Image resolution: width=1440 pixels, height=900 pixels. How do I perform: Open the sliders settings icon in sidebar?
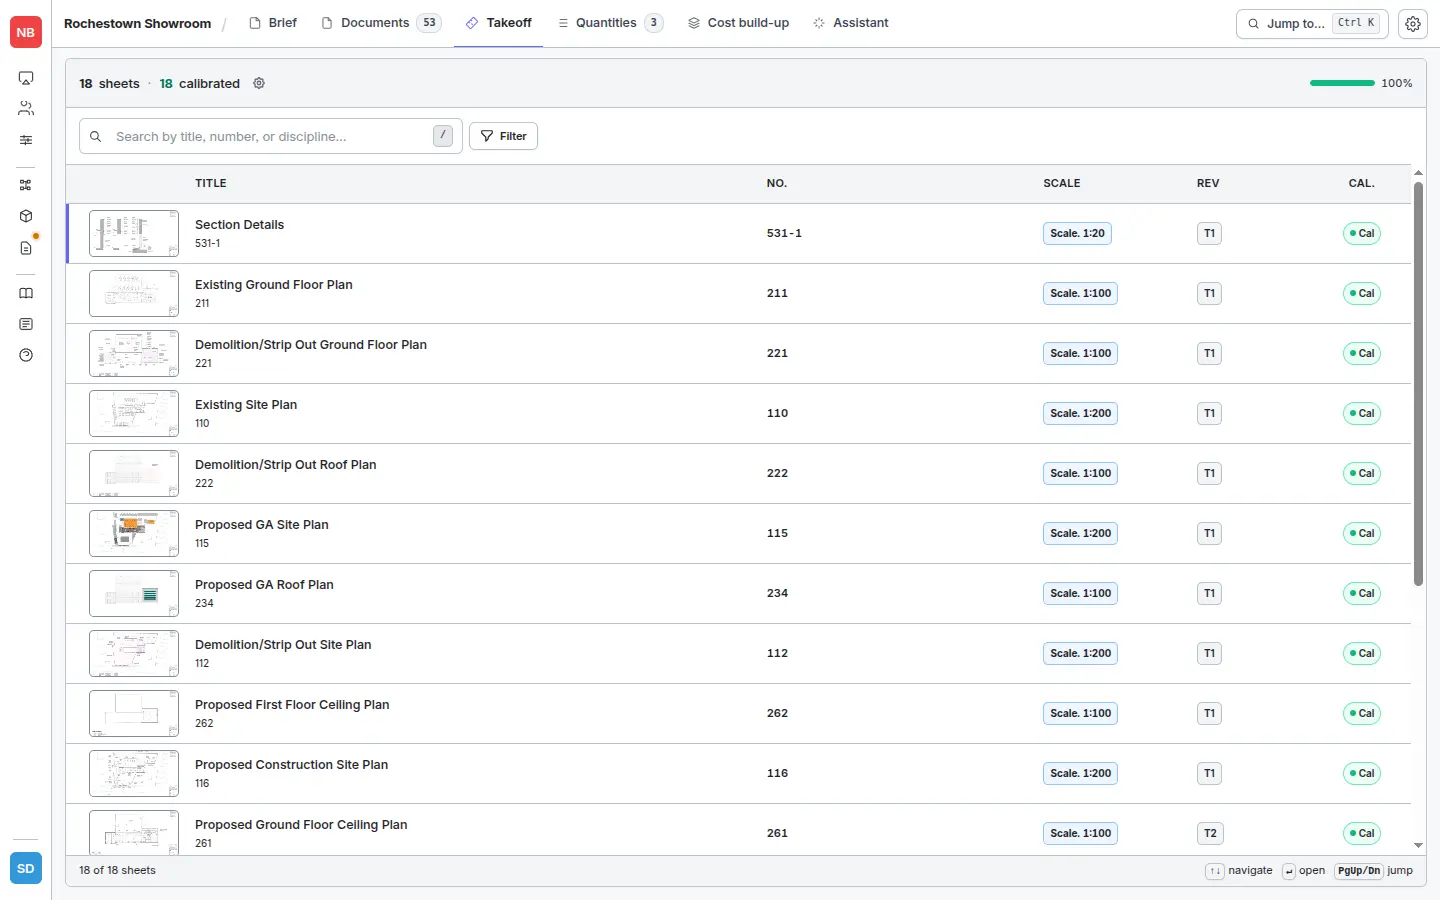[x=26, y=140]
